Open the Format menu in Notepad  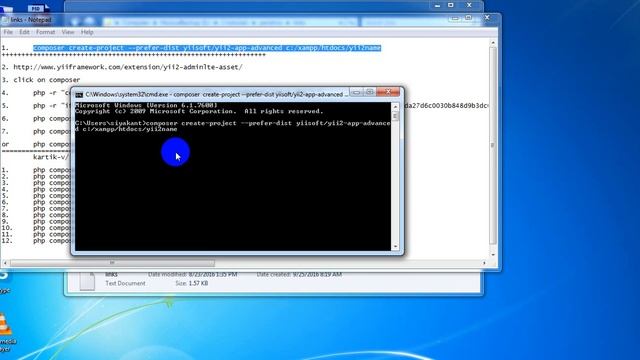45,32
